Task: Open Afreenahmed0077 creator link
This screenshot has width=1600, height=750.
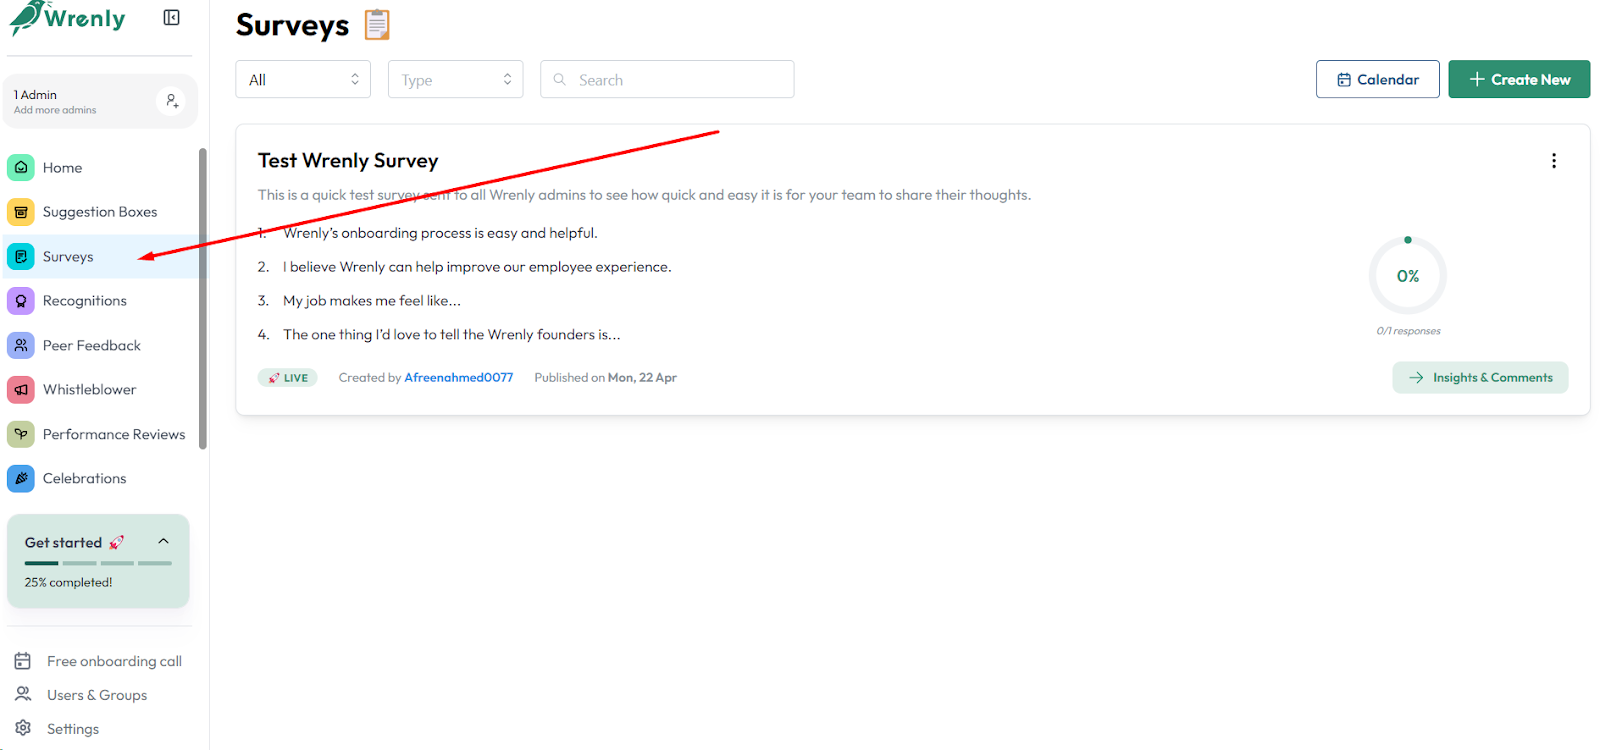Action: point(459,377)
